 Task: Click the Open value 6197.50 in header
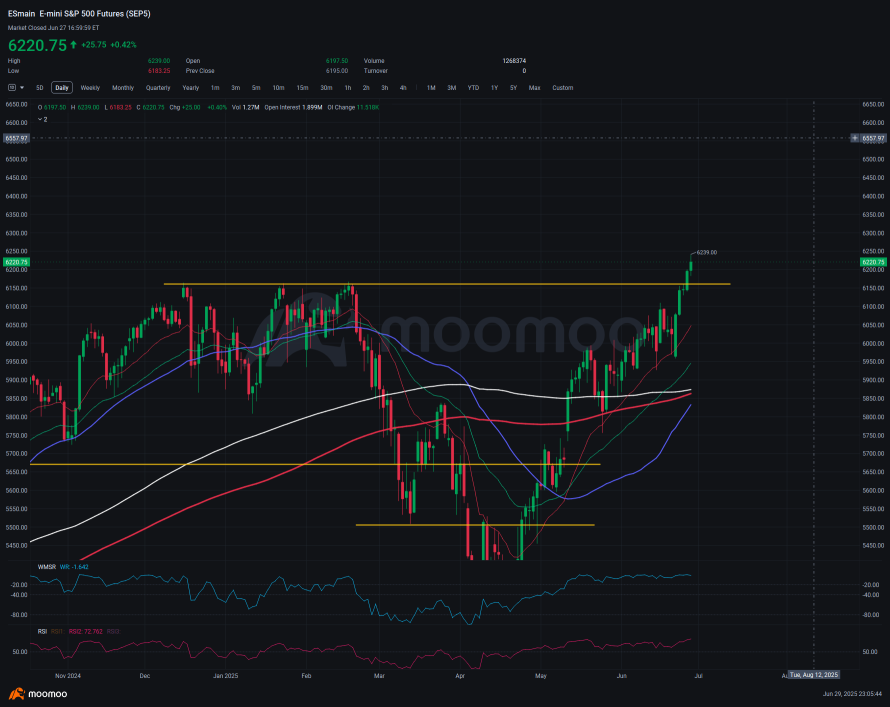(x=337, y=61)
